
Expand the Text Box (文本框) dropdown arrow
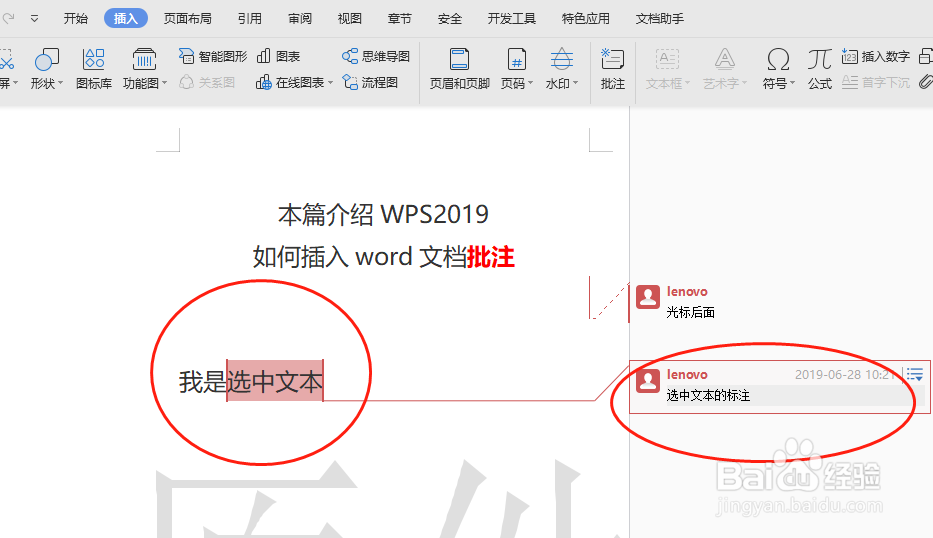pyautogui.click(x=687, y=83)
